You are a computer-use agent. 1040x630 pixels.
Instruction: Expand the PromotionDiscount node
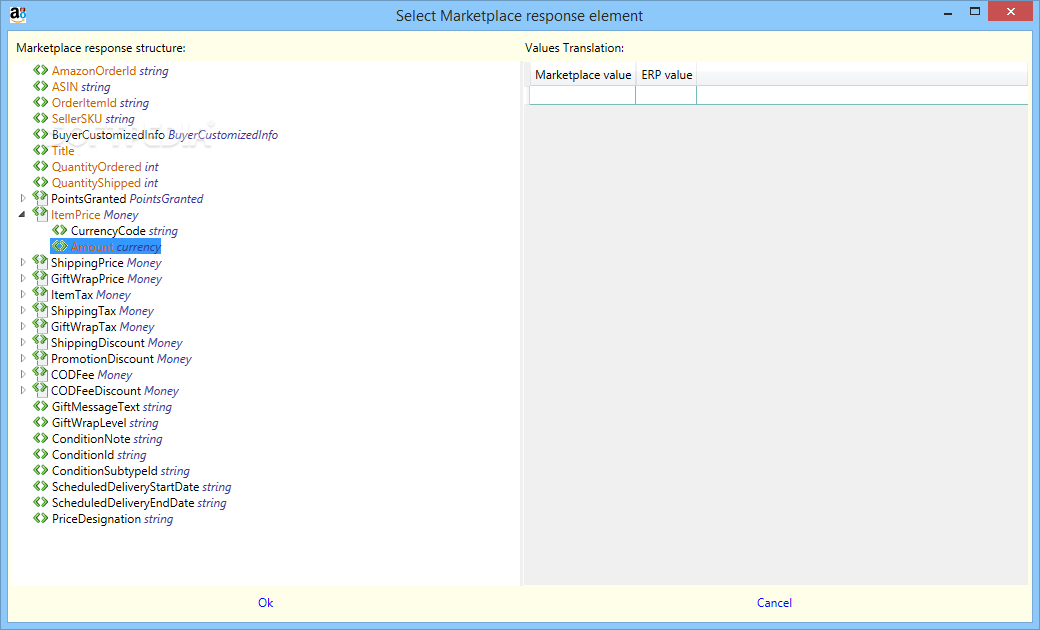(x=23, y=358)
